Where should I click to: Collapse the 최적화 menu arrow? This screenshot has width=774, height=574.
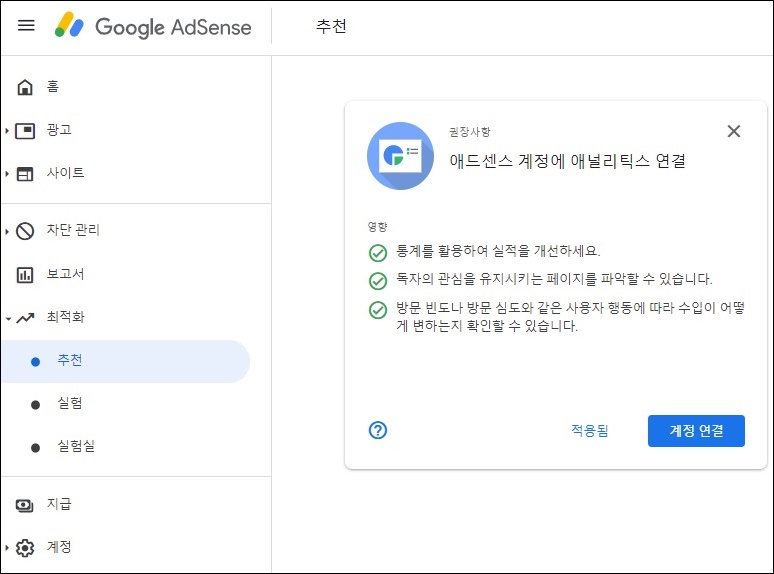coord(8,318)
